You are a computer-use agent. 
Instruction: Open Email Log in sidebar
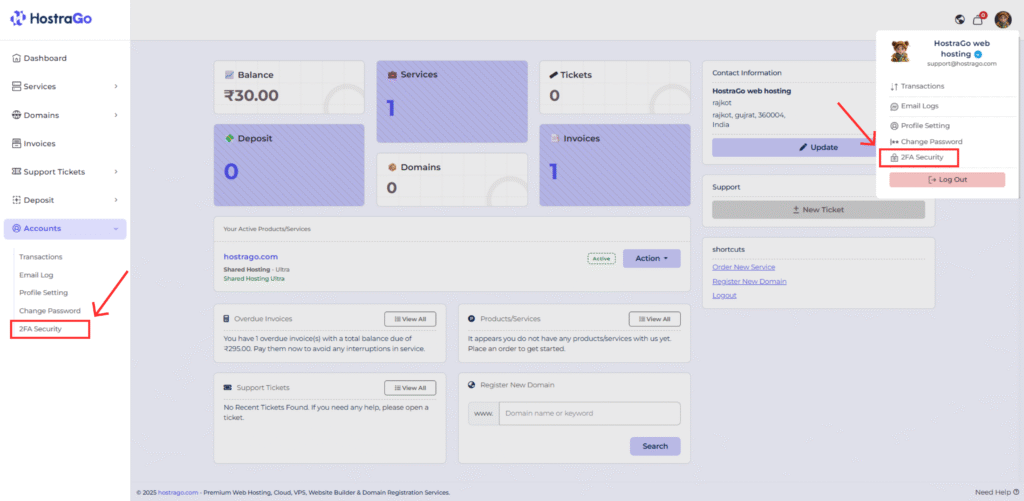coord(36,275)
